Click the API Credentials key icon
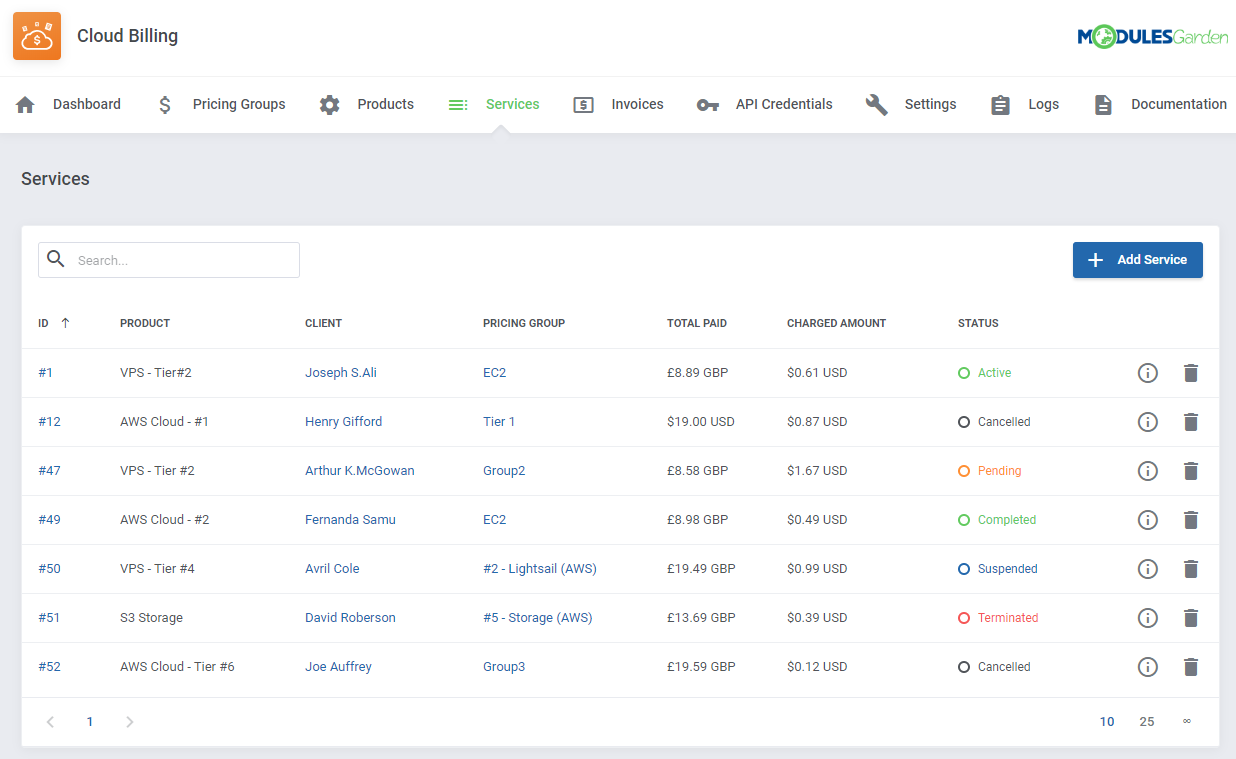 (708, 105)
